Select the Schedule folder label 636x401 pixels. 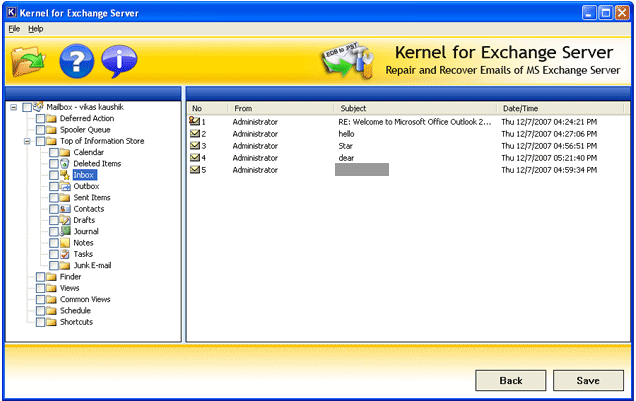pos(75,311)
